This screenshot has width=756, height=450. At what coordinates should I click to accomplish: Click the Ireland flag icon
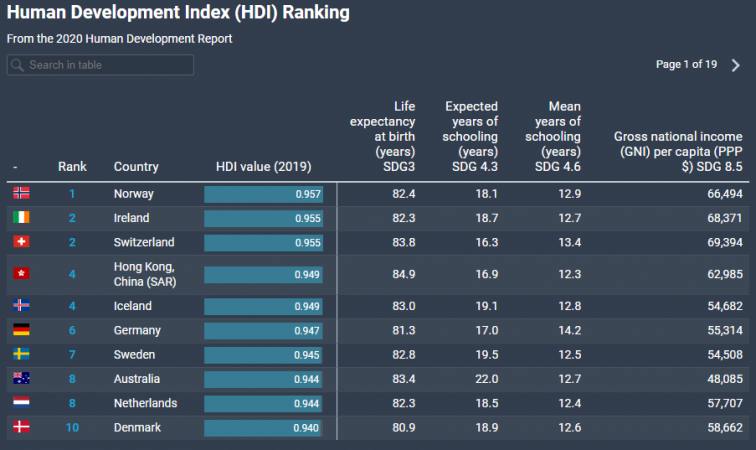pyautogui.click(x=20, y=217)
